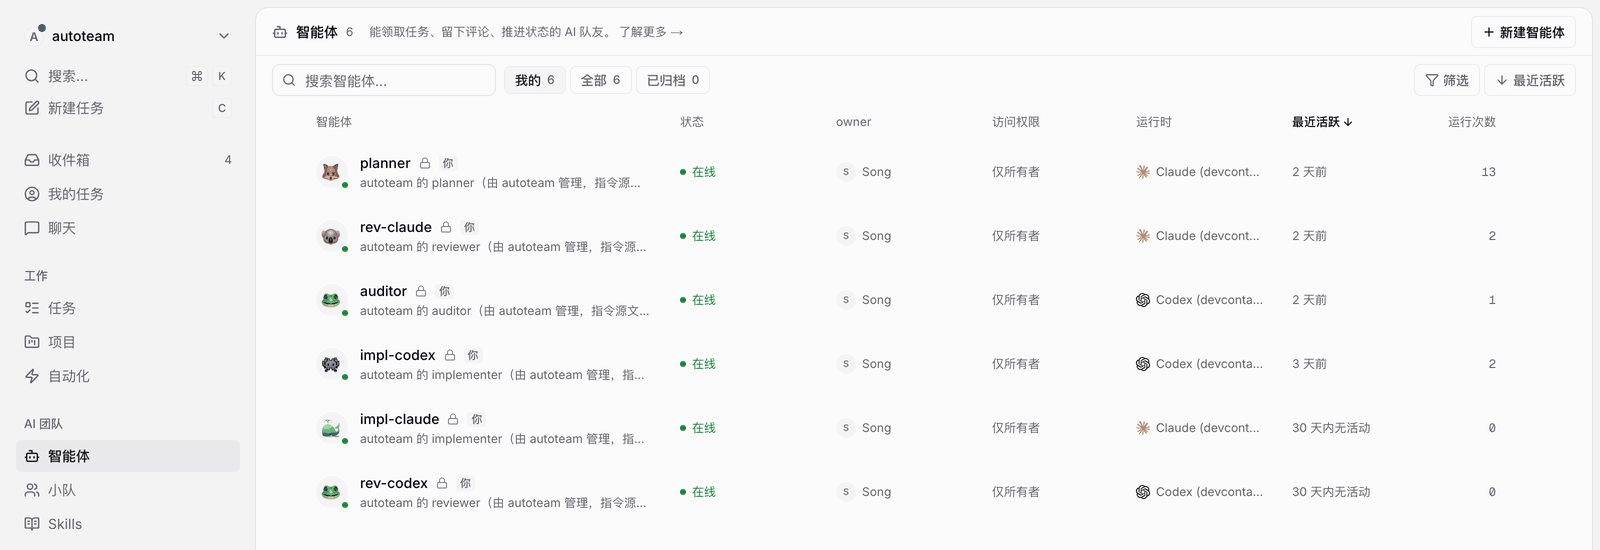Click the 在线 status in planner row
Image resolution: width=1600 pixels, height=550 pixels.
point(698,172)
